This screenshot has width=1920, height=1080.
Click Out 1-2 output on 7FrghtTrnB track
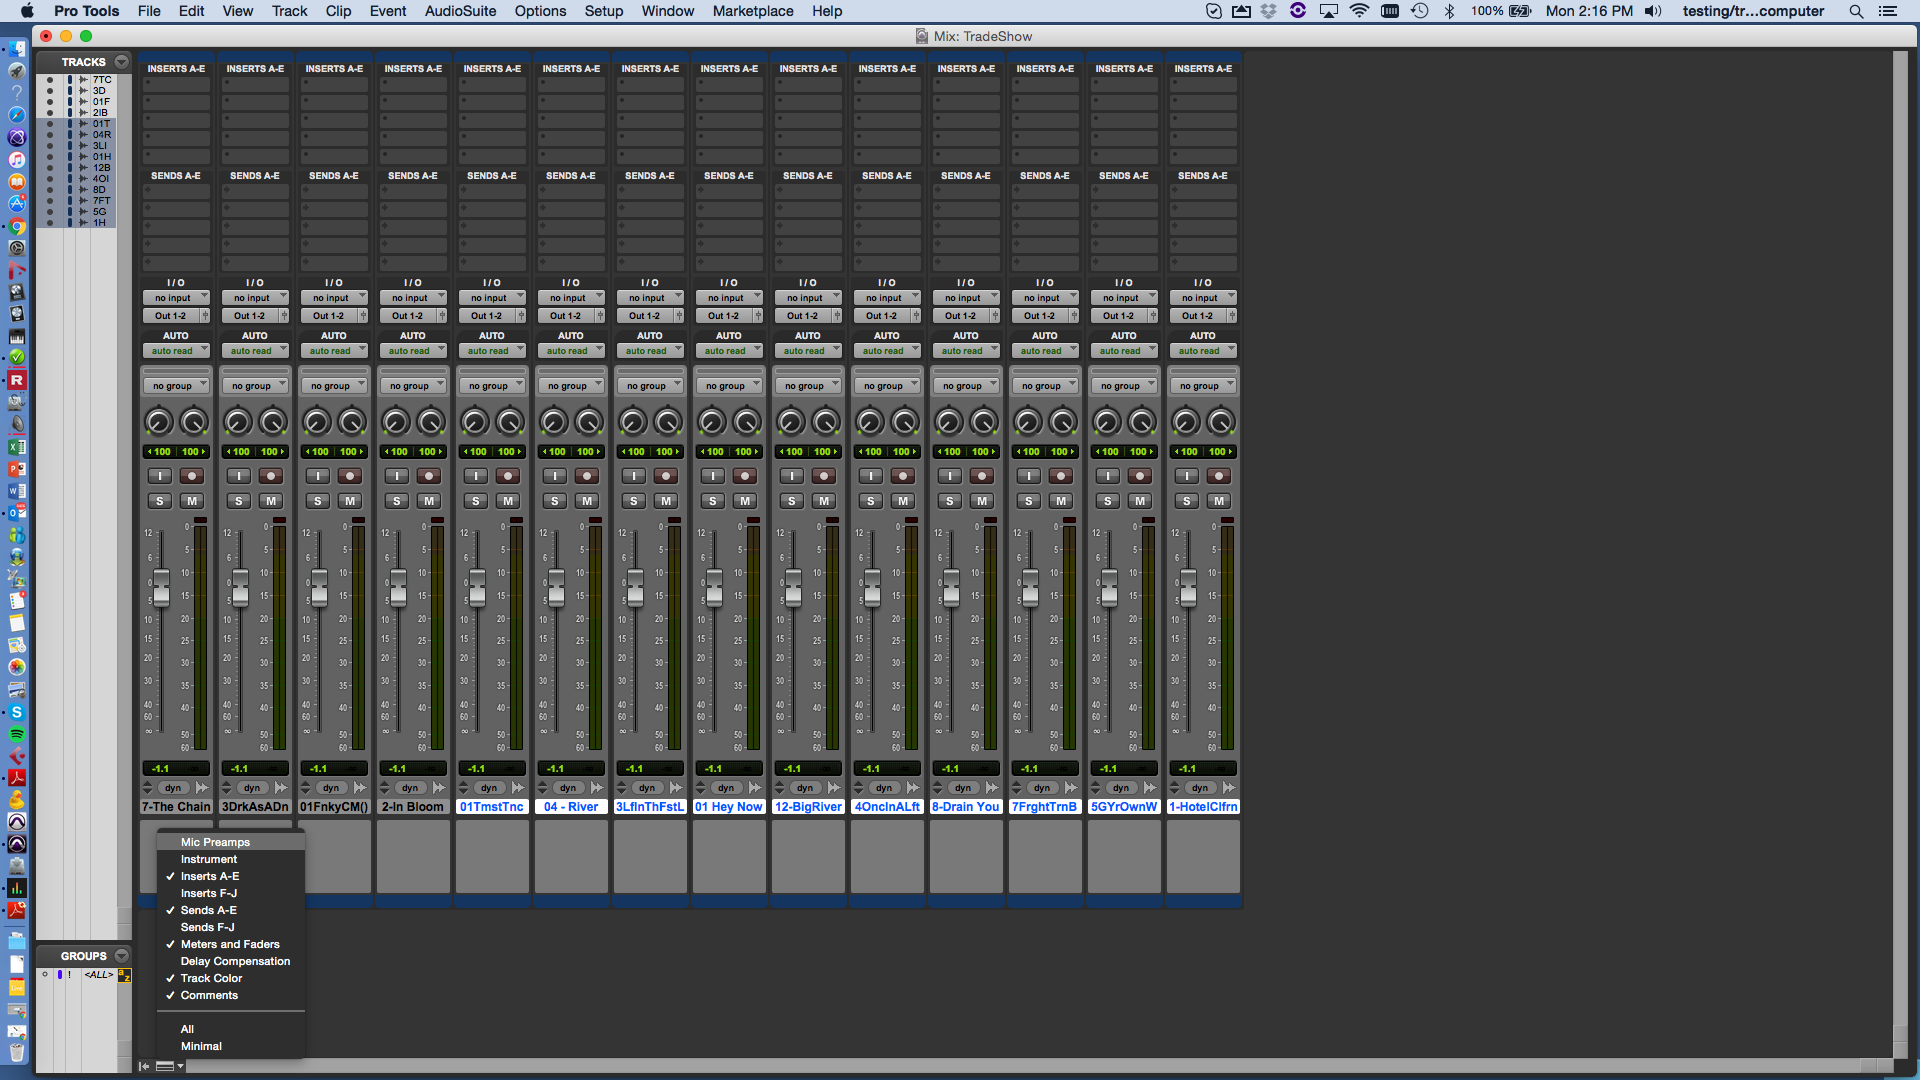pyautogui.click(x=1039, y=316)
